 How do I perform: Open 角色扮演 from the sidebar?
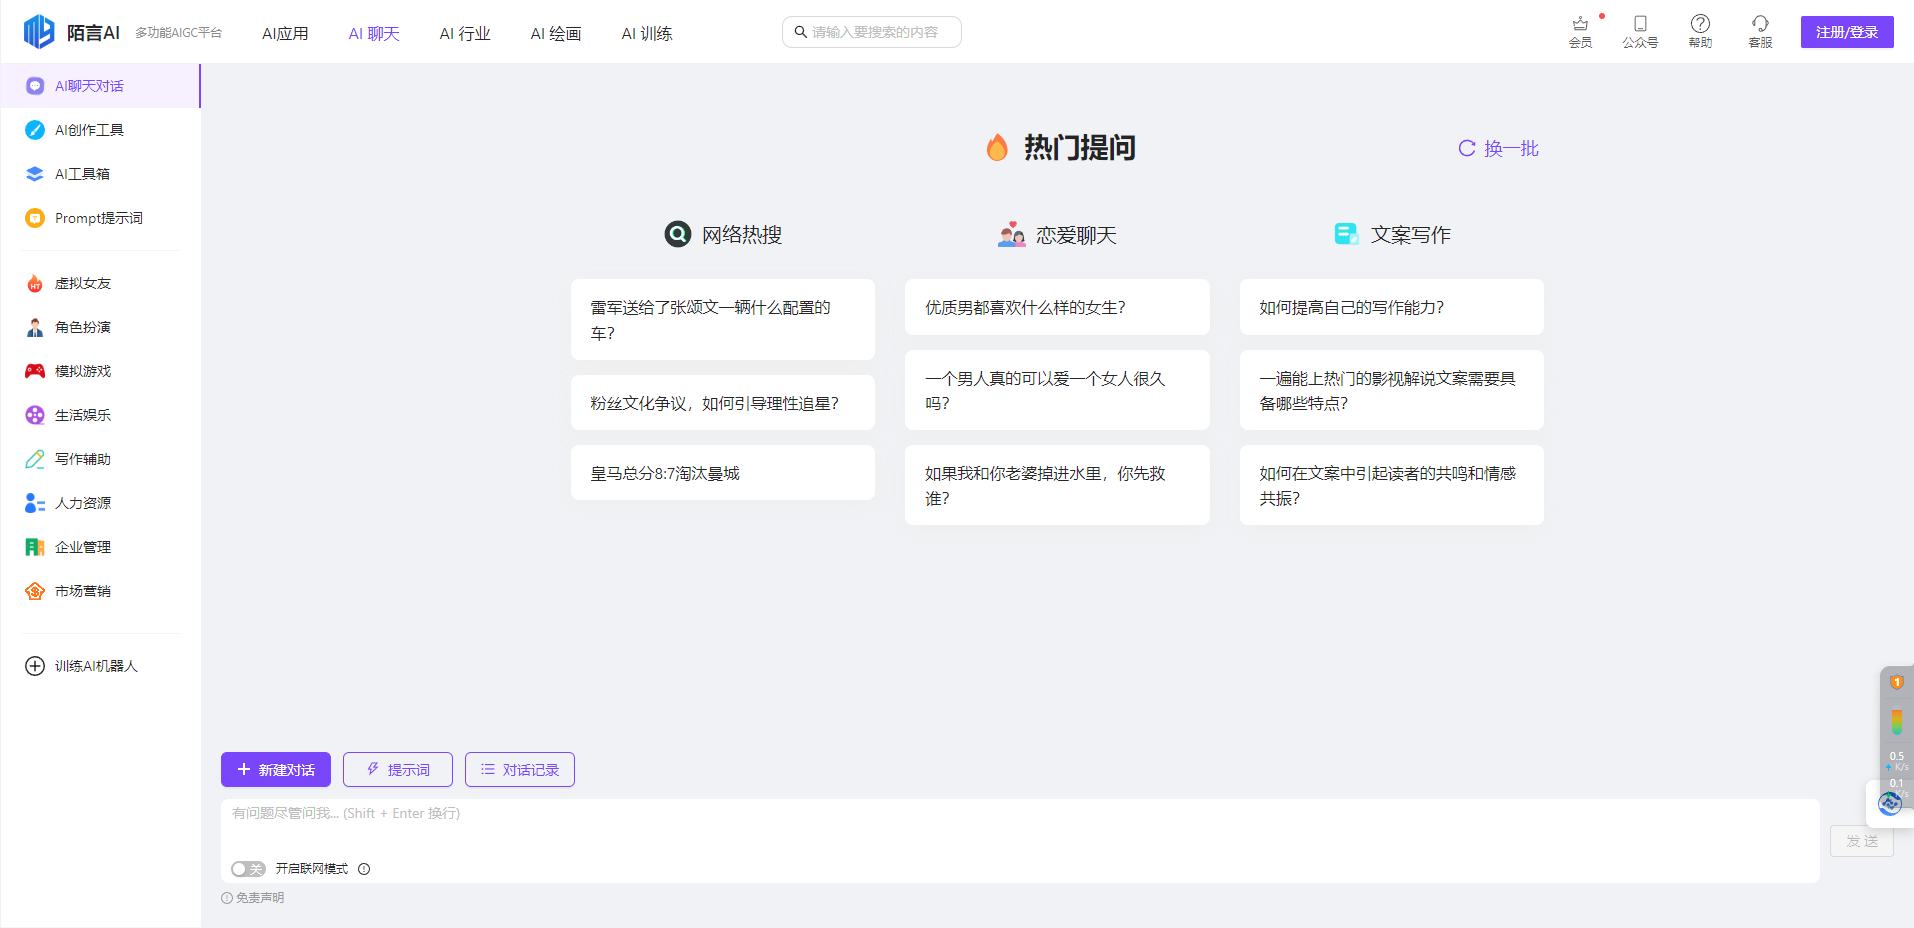pyautogui.click(x=83, y=327)
